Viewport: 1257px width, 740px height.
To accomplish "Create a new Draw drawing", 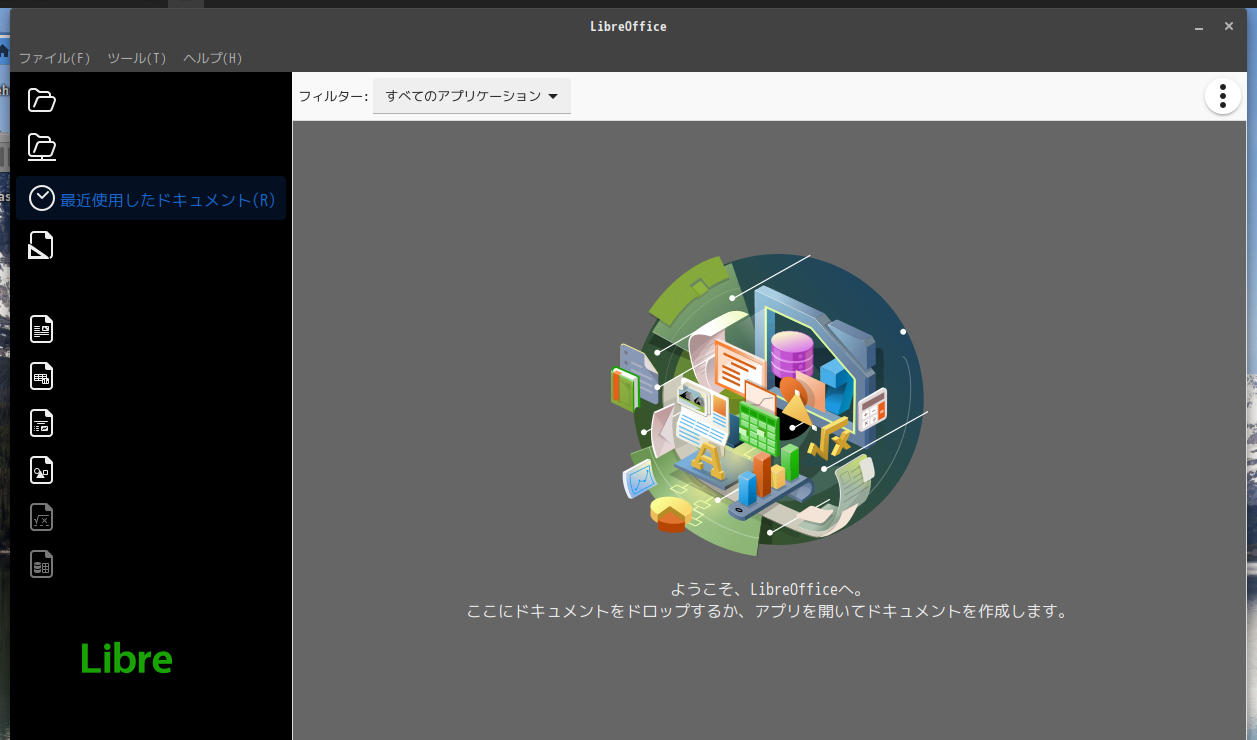I will pyautogui.click(x=41, y=470).
